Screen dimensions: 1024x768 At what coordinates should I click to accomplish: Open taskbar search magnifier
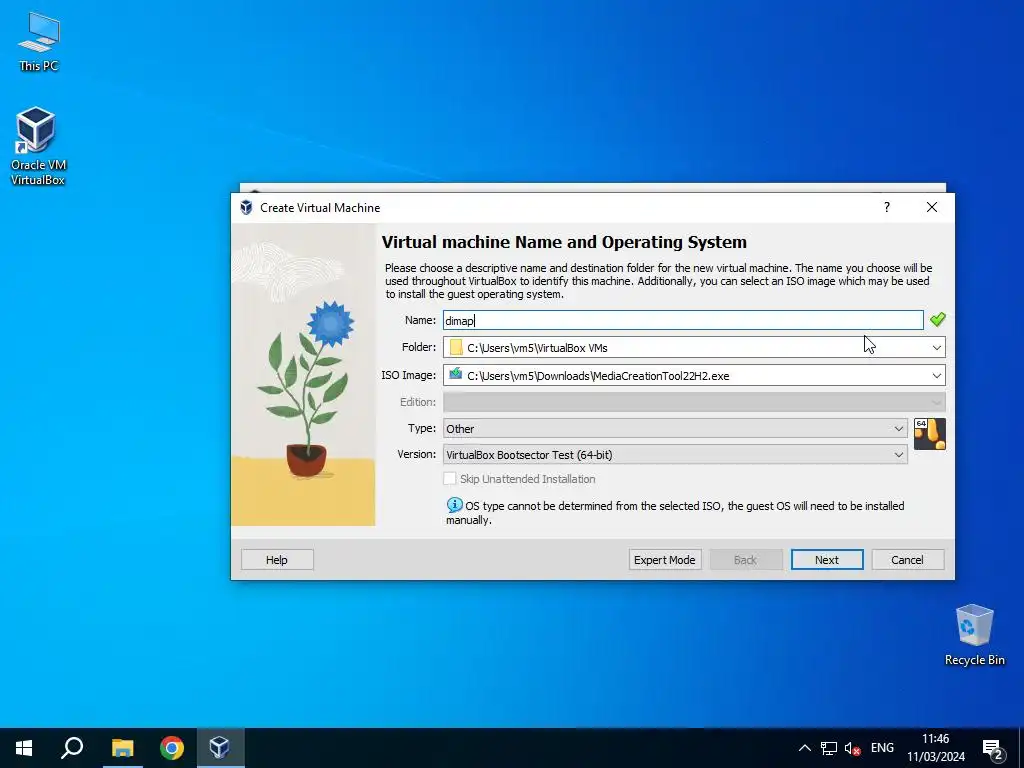(72, 748)
